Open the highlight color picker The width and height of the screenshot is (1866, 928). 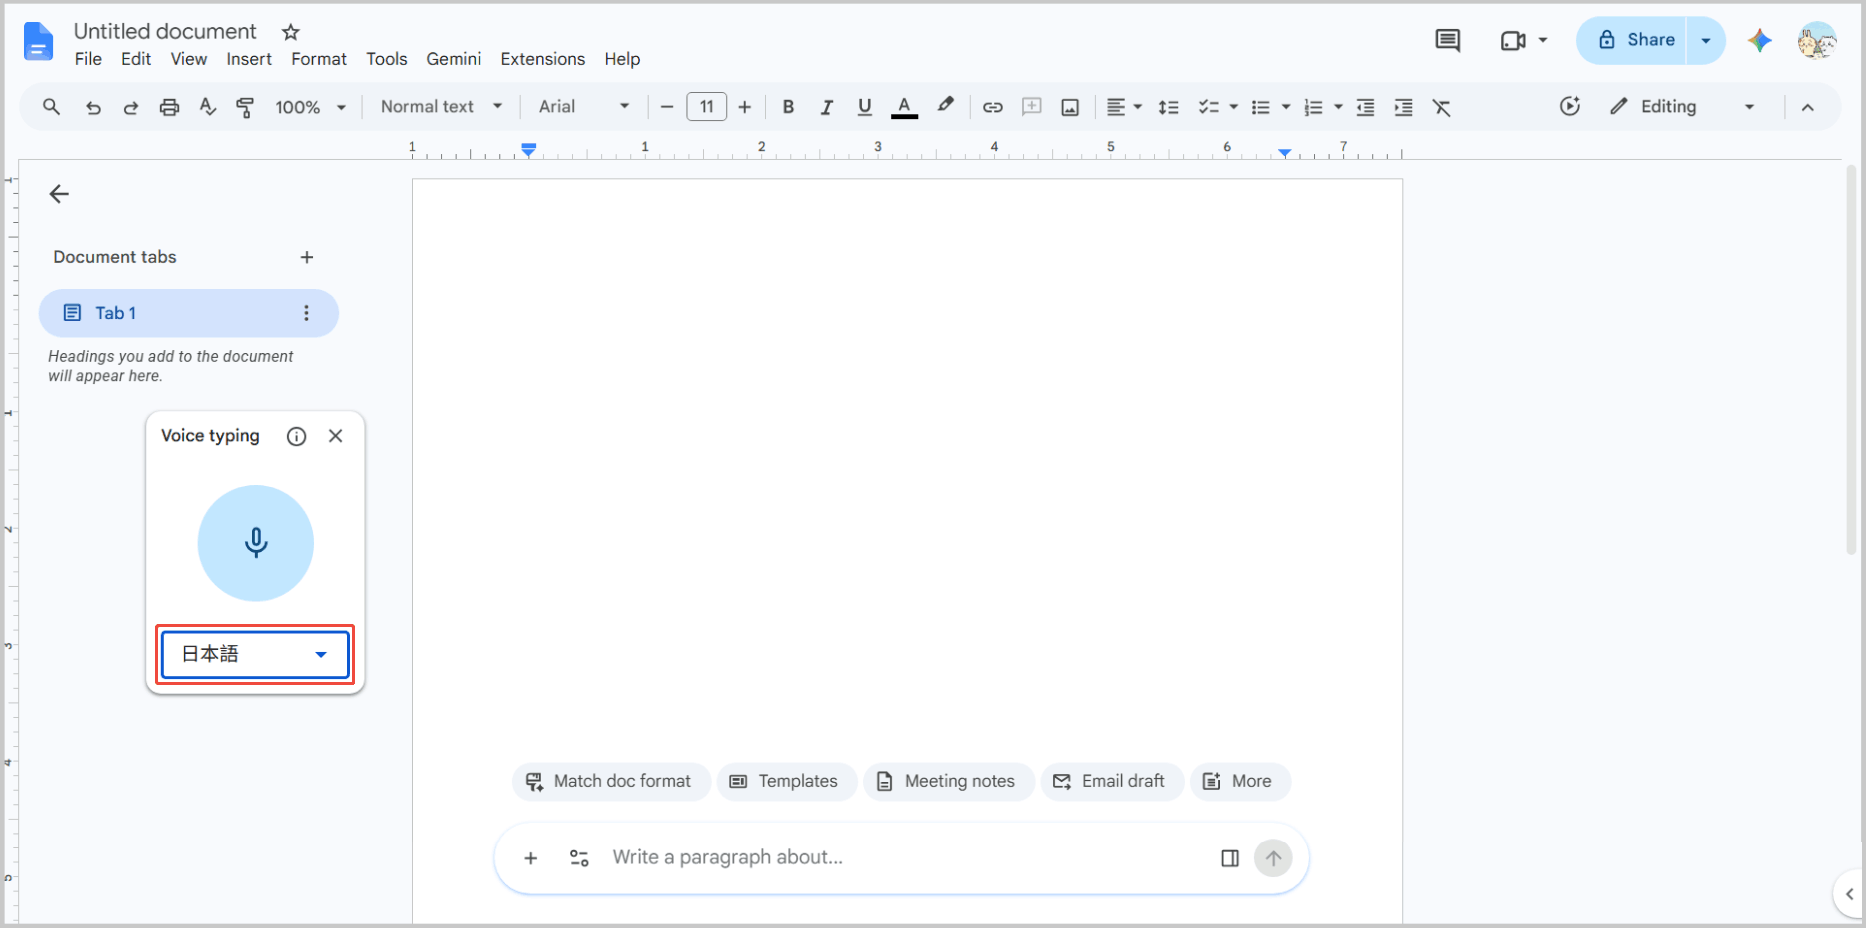point(945,106)
